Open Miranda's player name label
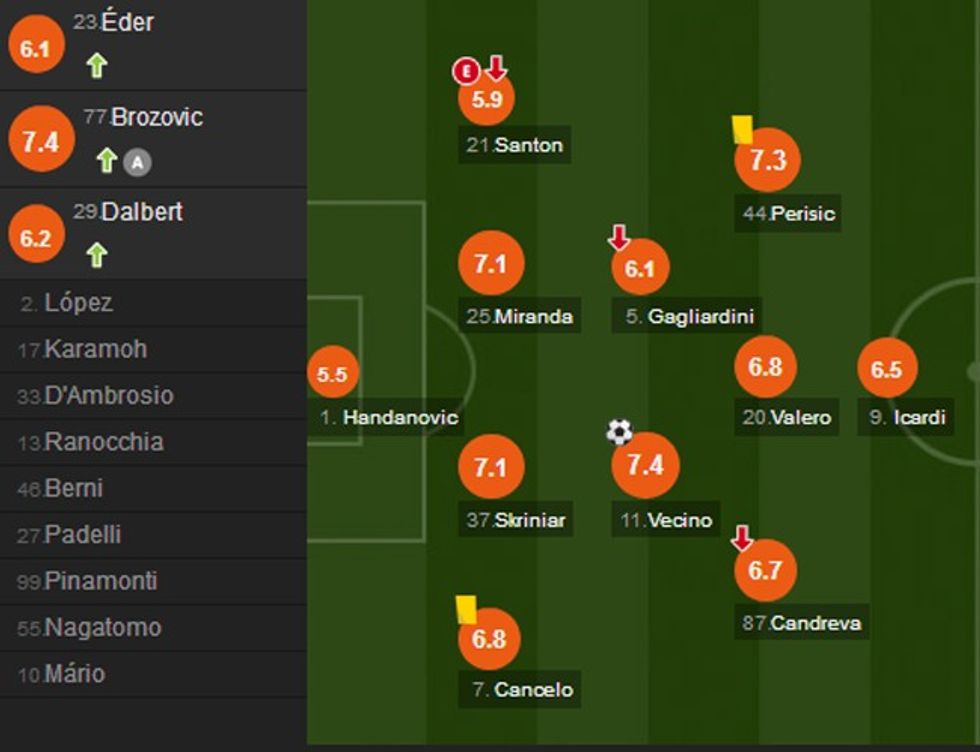980x752 pixels. (520, 317)
